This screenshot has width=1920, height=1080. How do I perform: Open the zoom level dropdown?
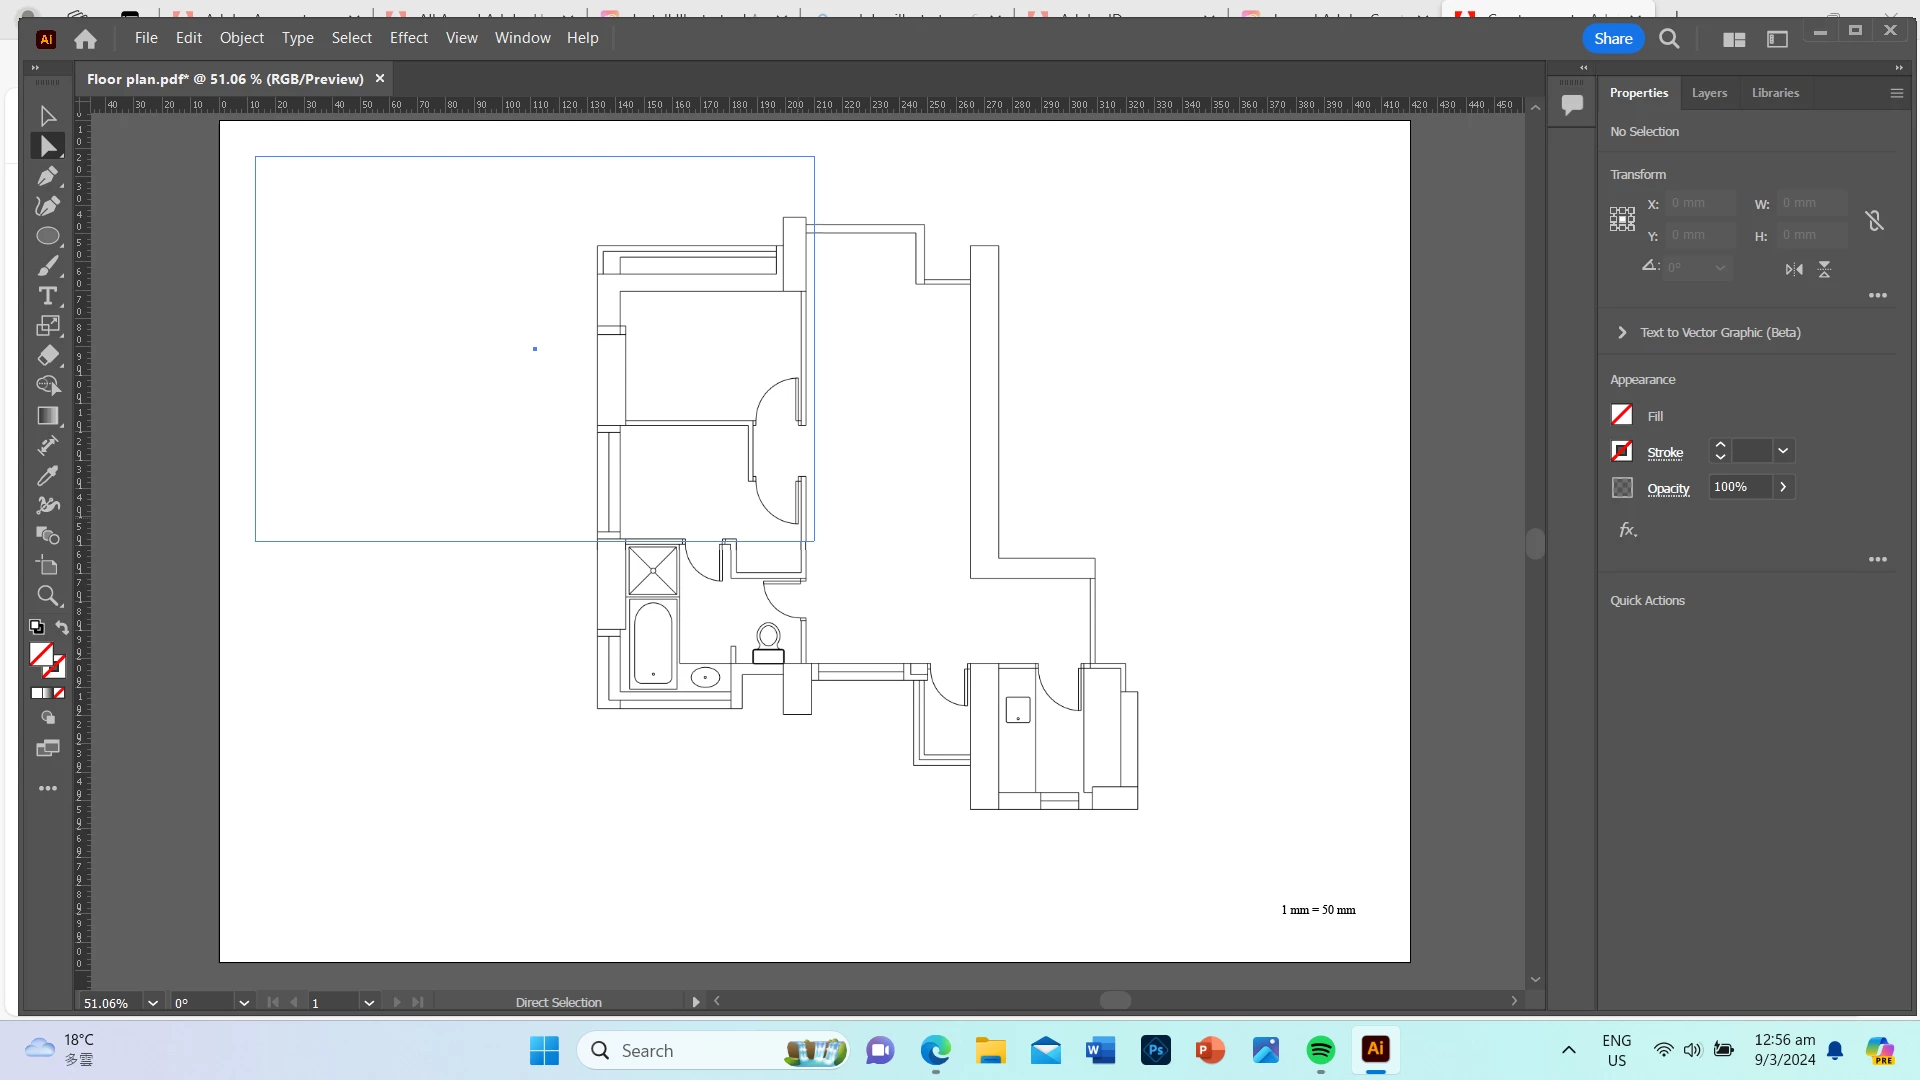[x=153, y=1003]
